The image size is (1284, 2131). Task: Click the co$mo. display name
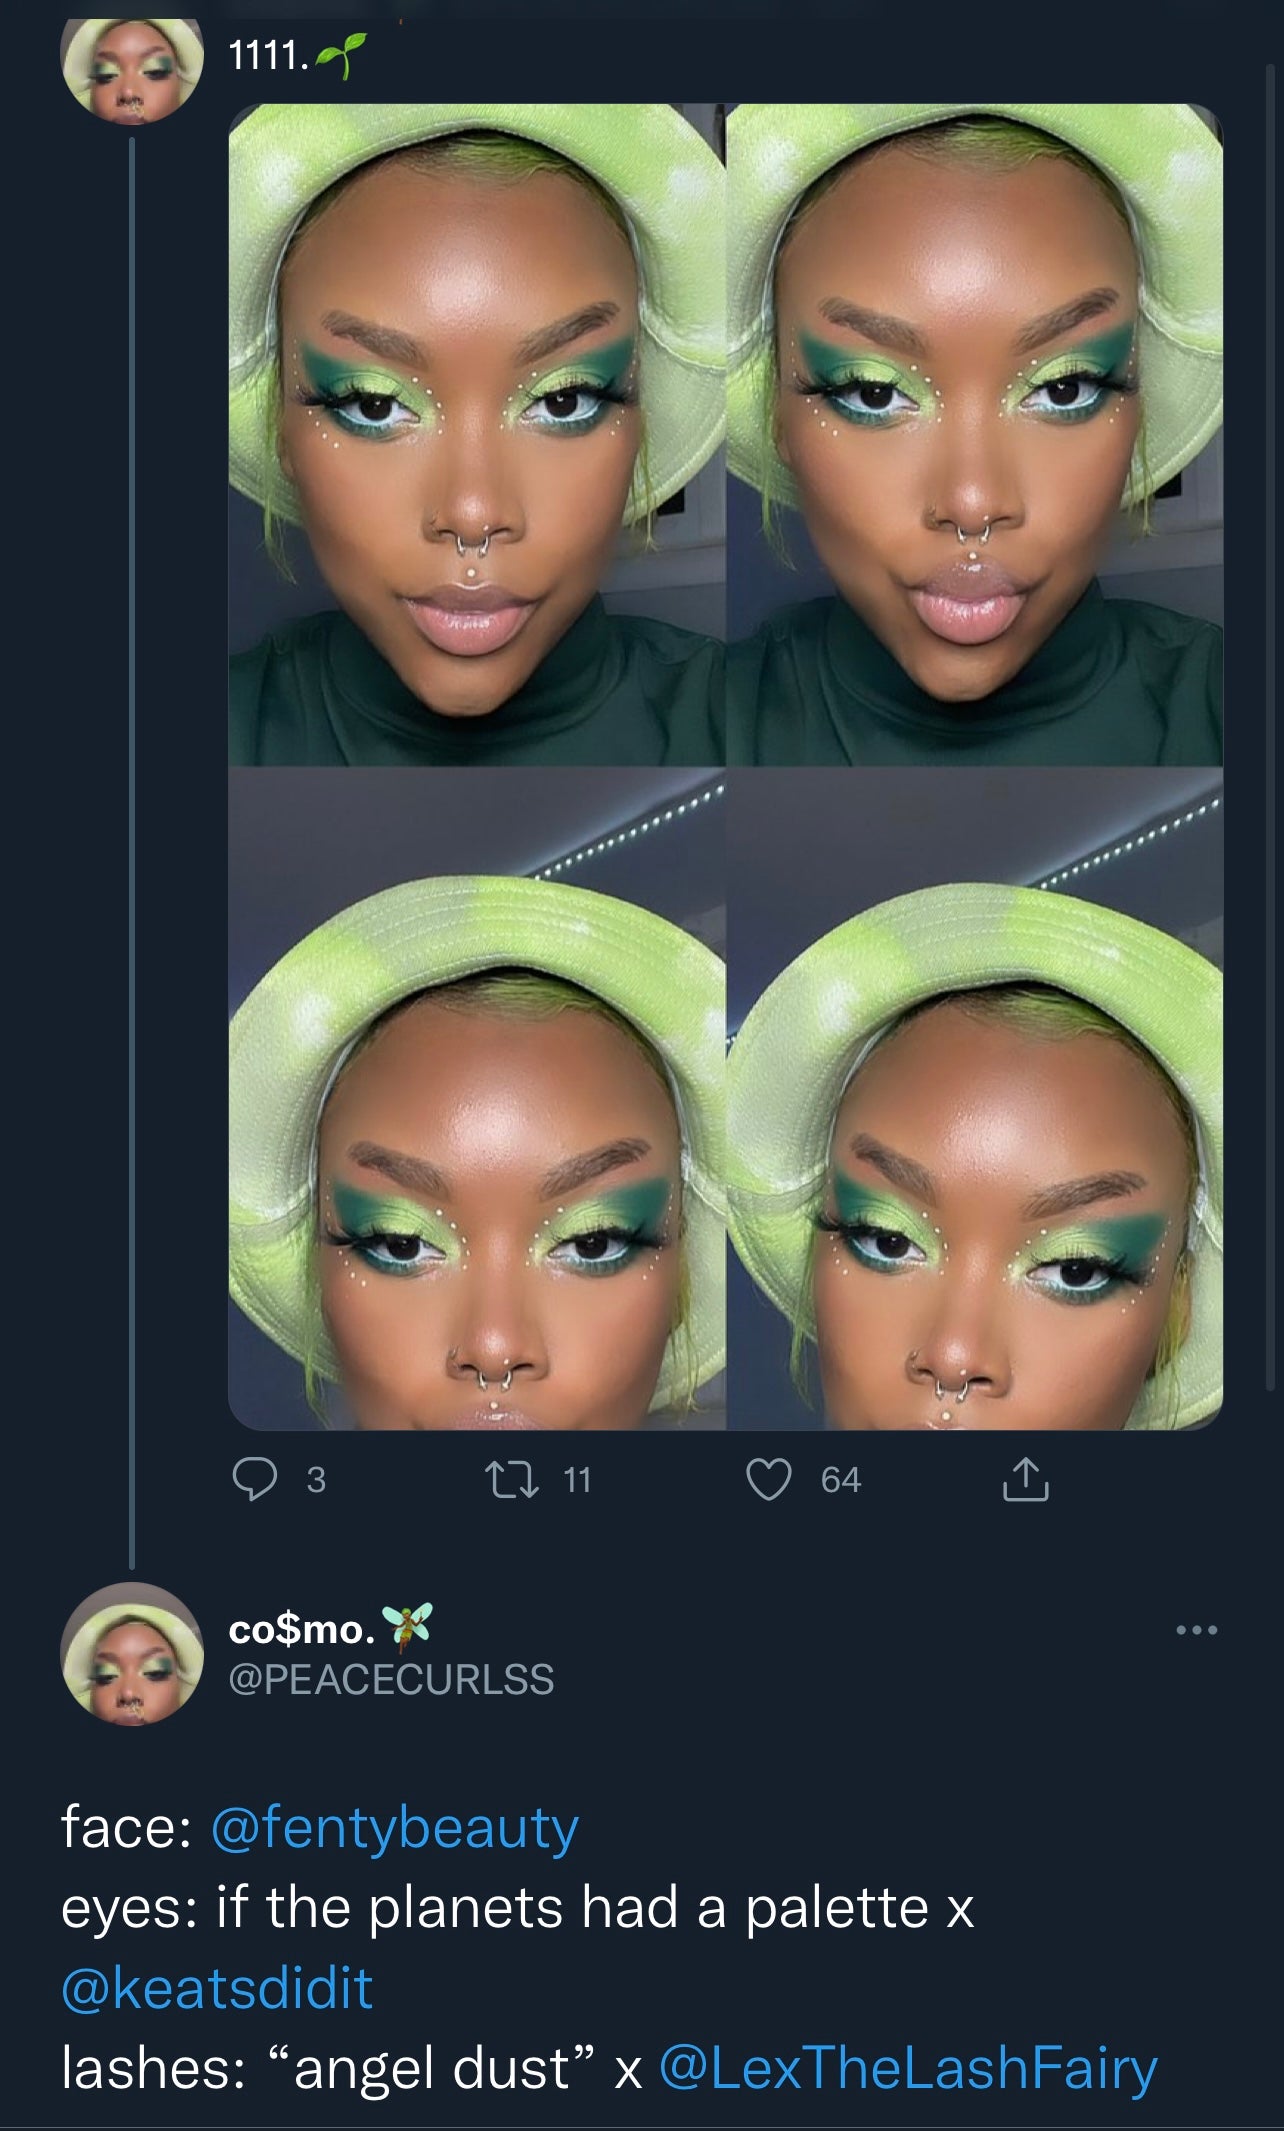click(302, 1629)
